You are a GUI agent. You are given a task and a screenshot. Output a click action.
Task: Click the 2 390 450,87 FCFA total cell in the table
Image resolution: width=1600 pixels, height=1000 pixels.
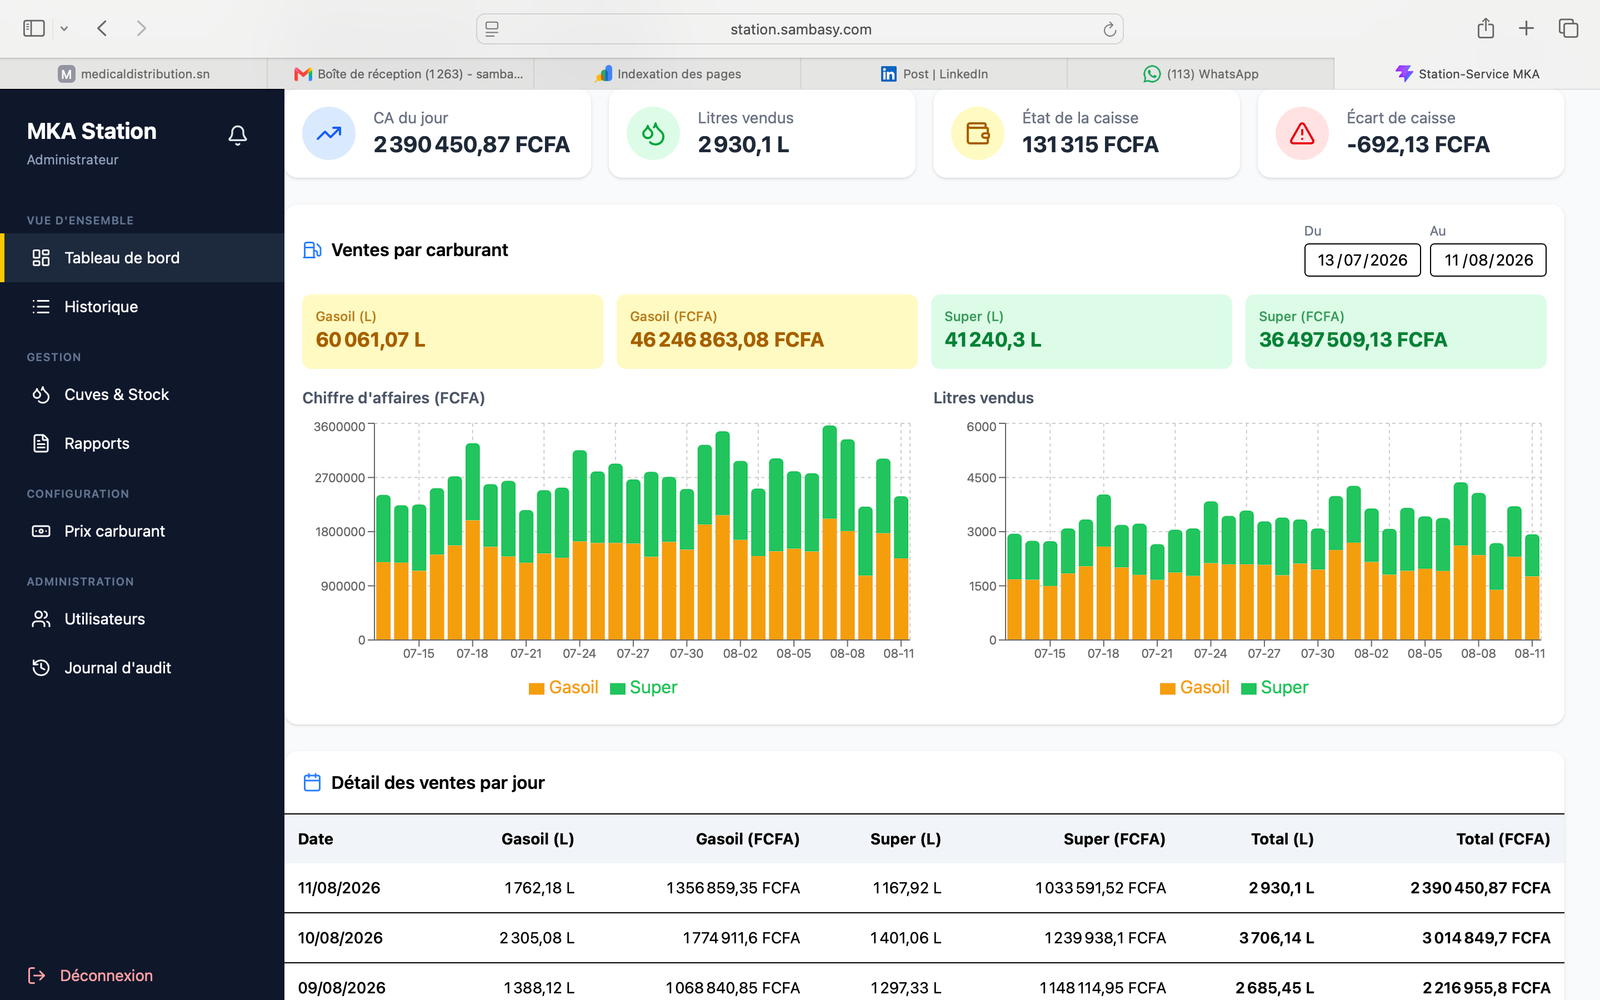pyautogui.click(x=1480, y=888)
